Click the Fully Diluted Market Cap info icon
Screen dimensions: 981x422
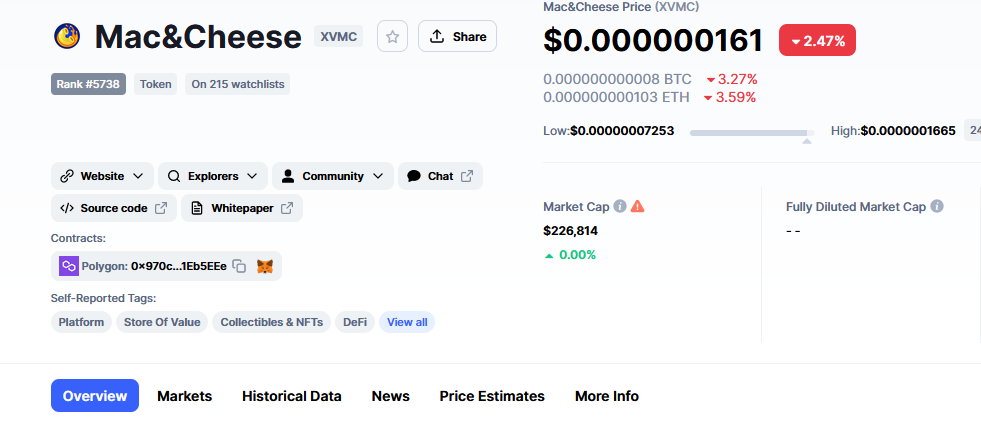[x=937, y=206]
